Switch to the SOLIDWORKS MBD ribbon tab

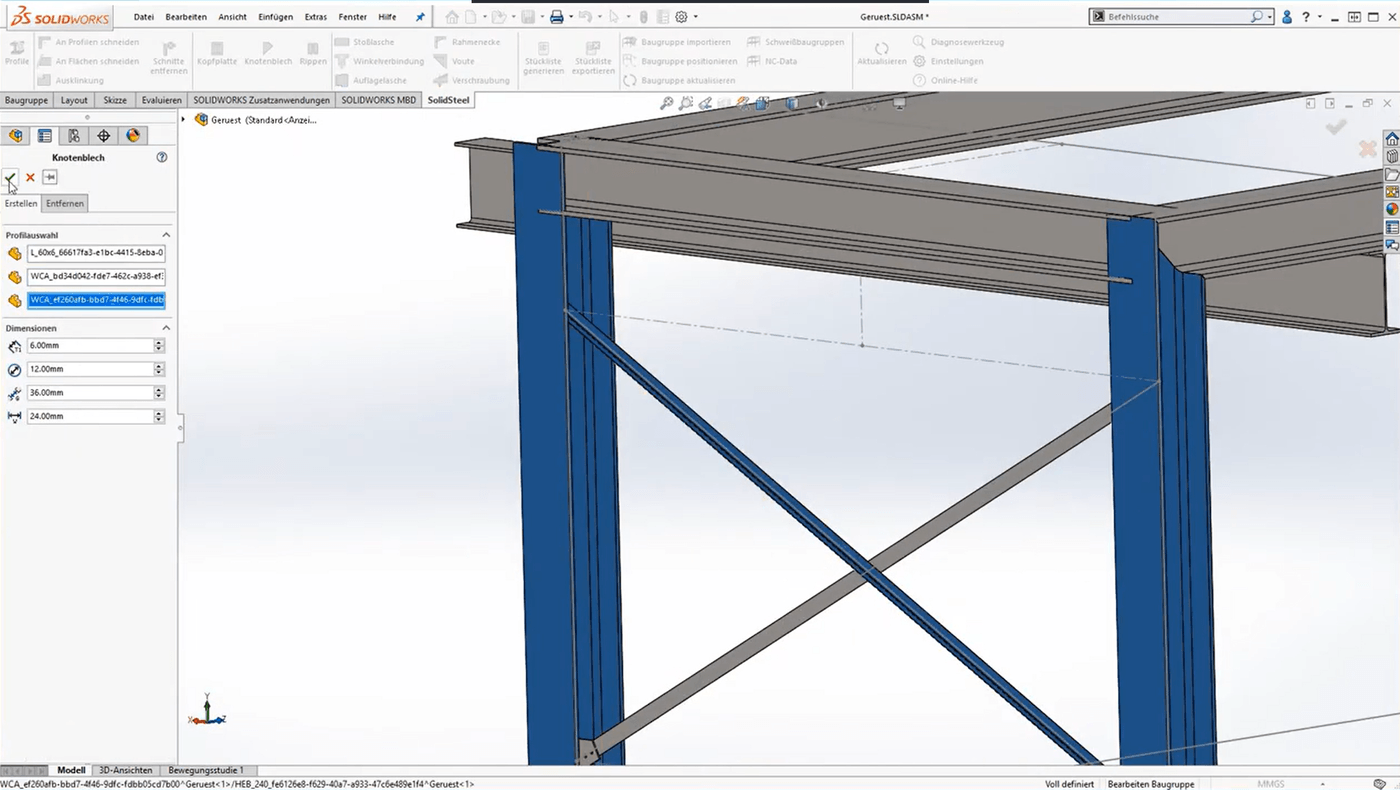pyautogui.click(x=378, y=100)
